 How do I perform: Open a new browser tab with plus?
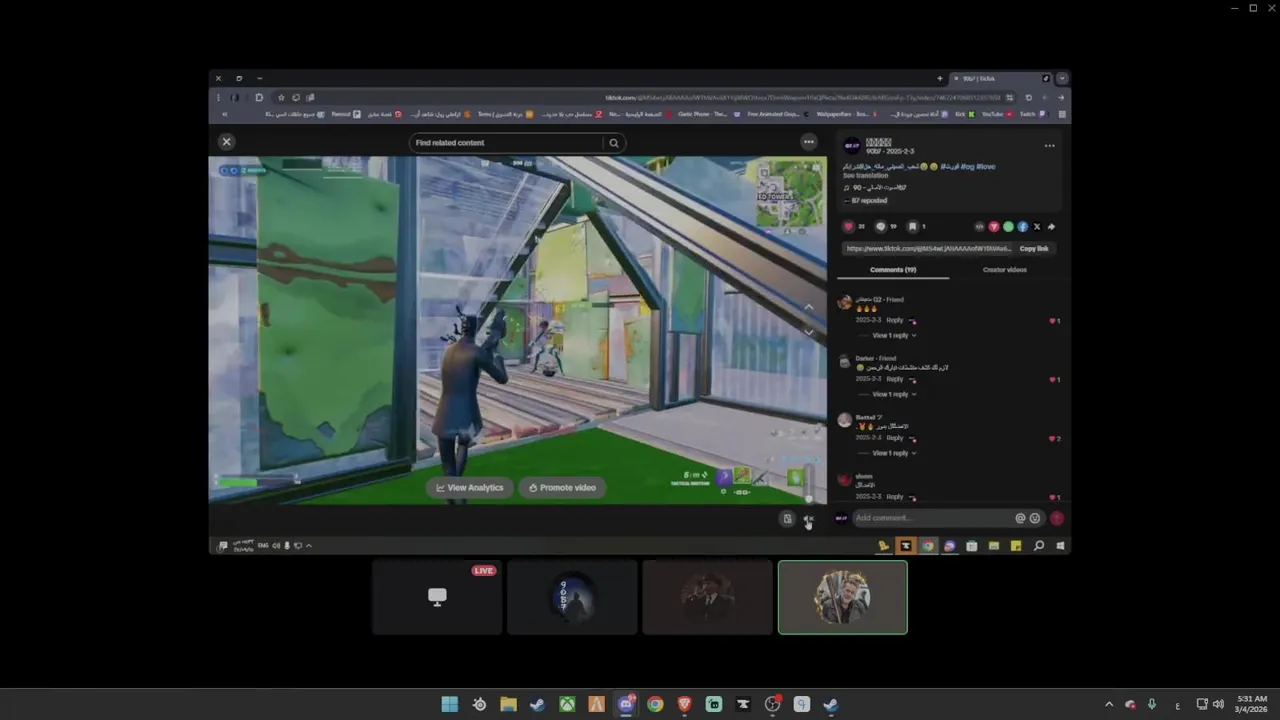pos(939,78)
